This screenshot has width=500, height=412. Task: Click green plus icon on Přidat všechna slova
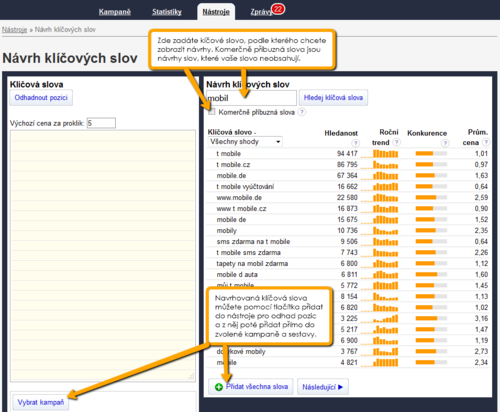pyautogui.click(x=219, y=387)
